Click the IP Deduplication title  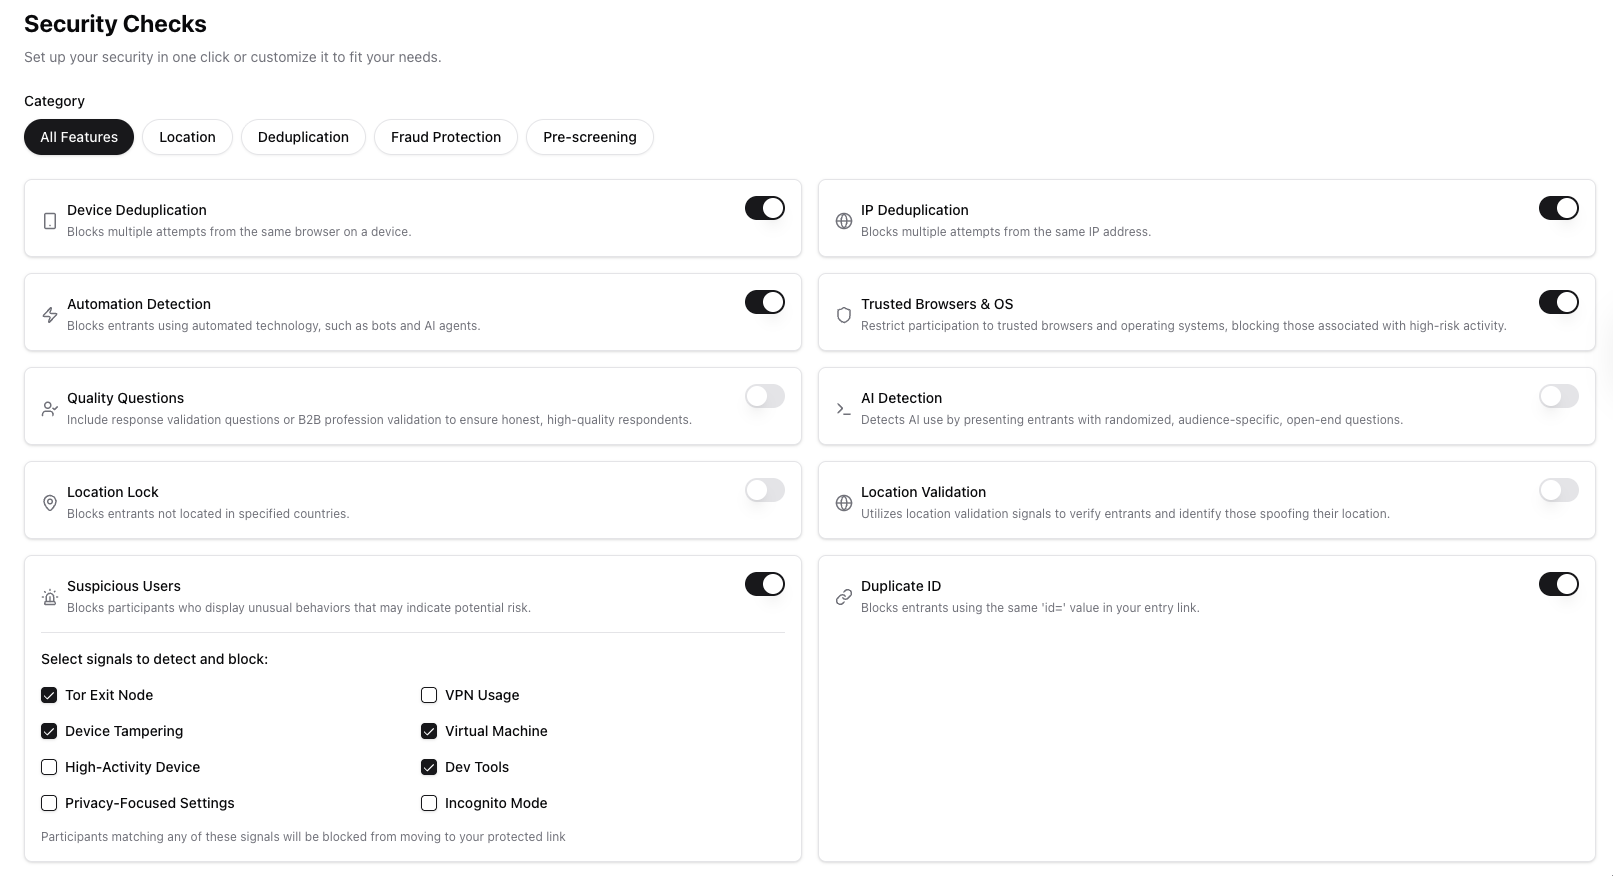click(915, 210)
